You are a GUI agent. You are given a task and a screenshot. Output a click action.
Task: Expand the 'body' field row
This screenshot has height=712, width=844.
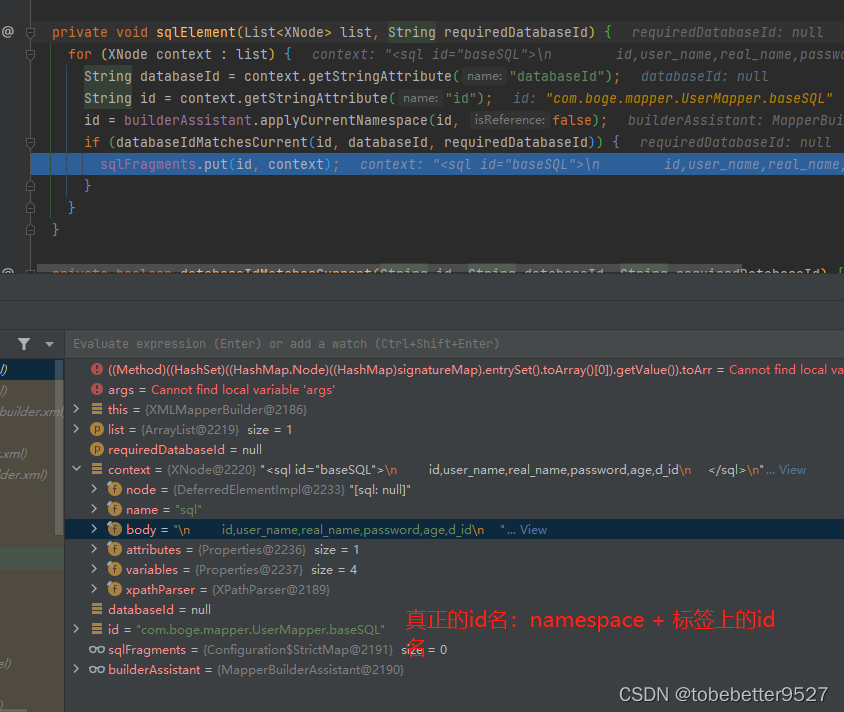tap(94, 529)
